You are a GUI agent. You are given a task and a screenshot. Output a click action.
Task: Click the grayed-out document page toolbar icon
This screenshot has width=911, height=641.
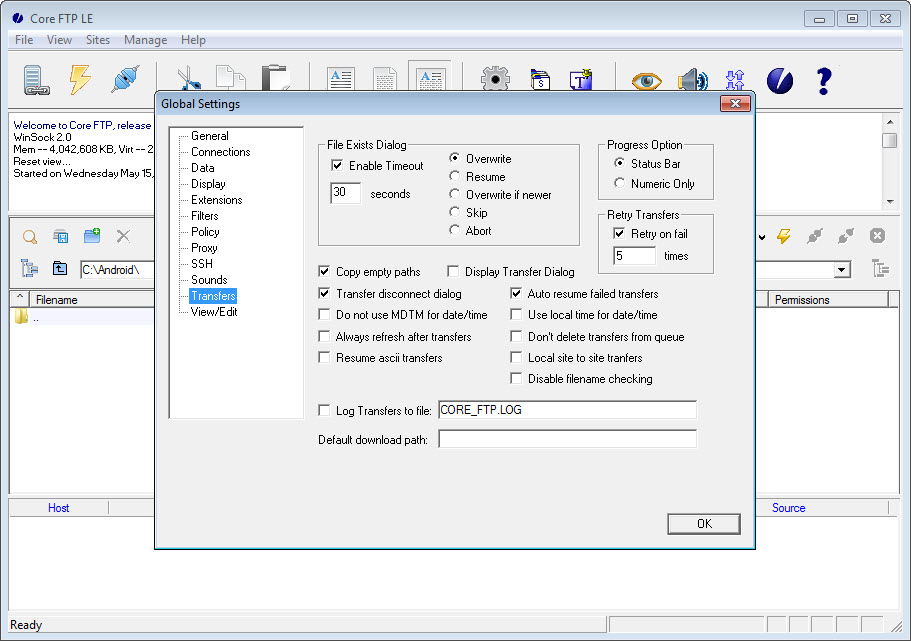385,79
